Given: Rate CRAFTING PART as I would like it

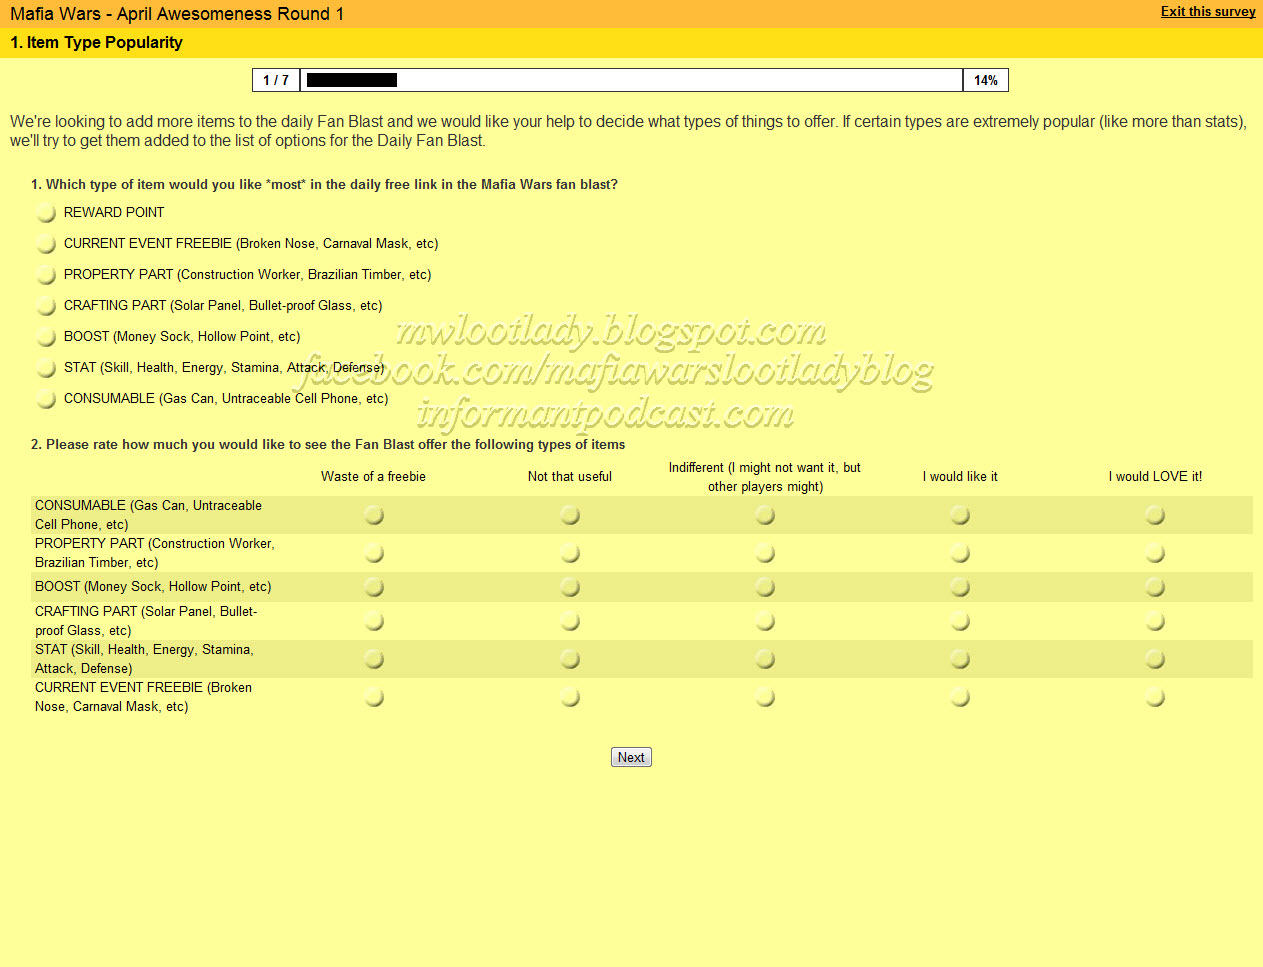Looking at the screenshot, I should click(x=960, y=621).
